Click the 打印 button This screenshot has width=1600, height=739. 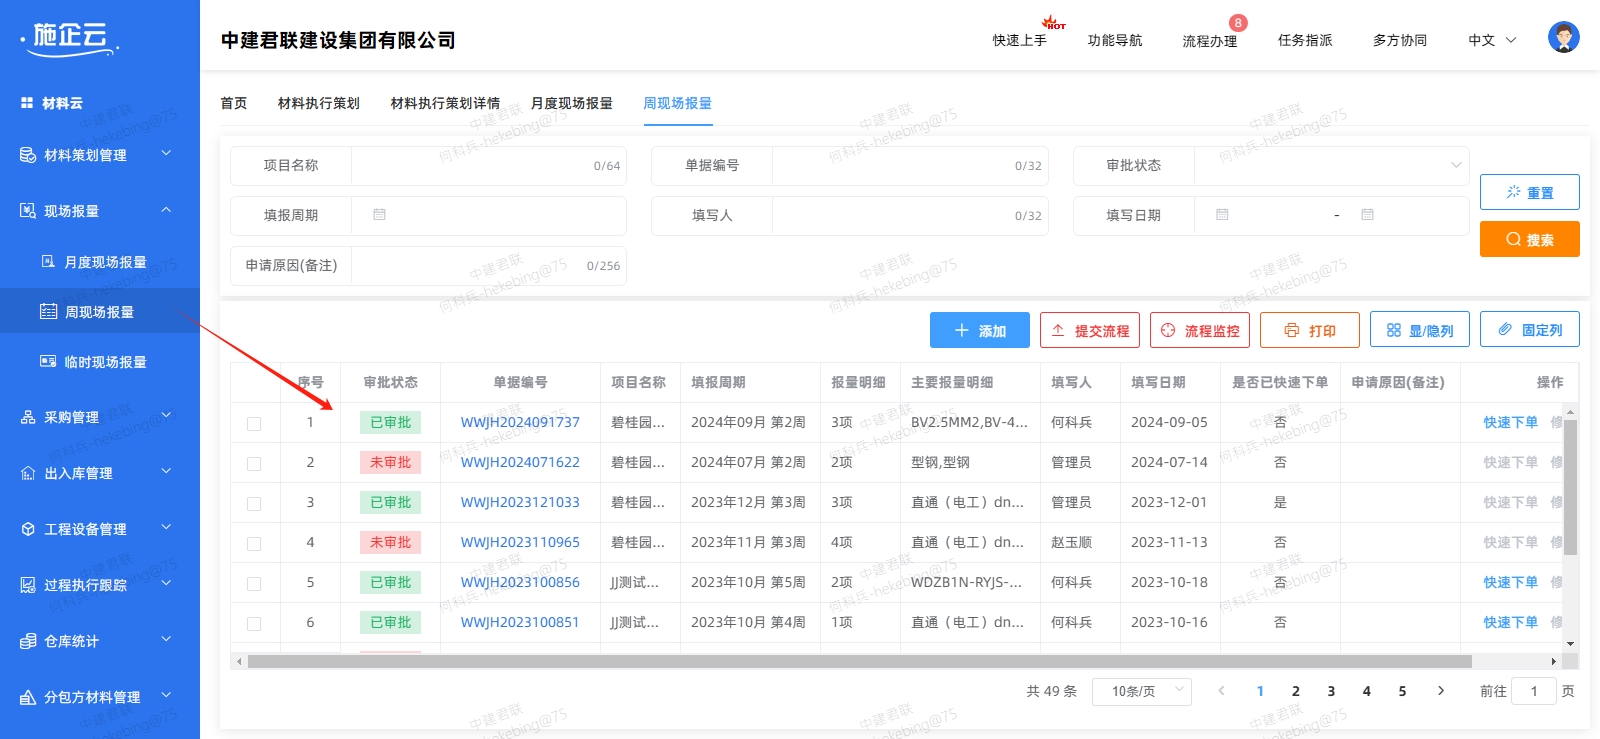click(x=1310, y=330)
